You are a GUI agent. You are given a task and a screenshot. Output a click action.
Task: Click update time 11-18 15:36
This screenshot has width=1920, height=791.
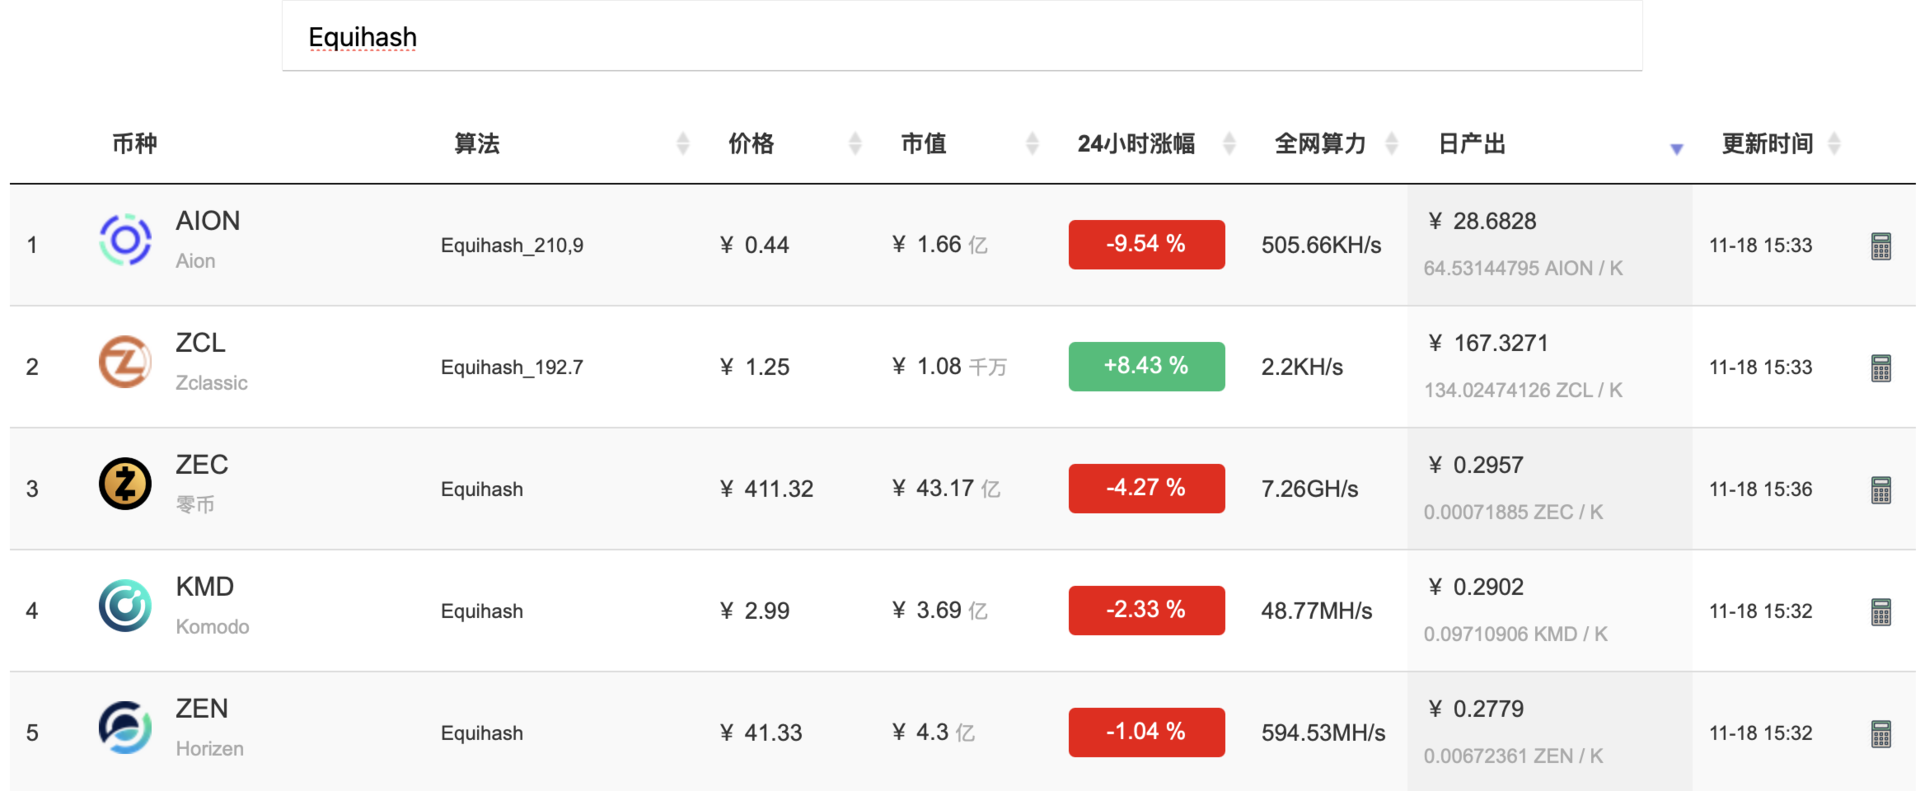1760,489
